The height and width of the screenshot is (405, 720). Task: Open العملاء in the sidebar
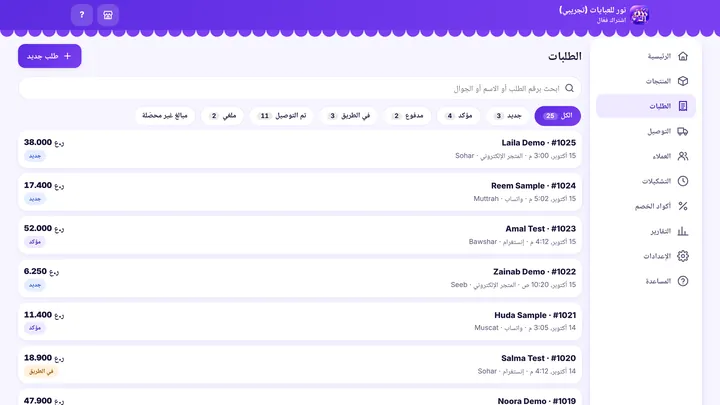(x=646, y=156)
